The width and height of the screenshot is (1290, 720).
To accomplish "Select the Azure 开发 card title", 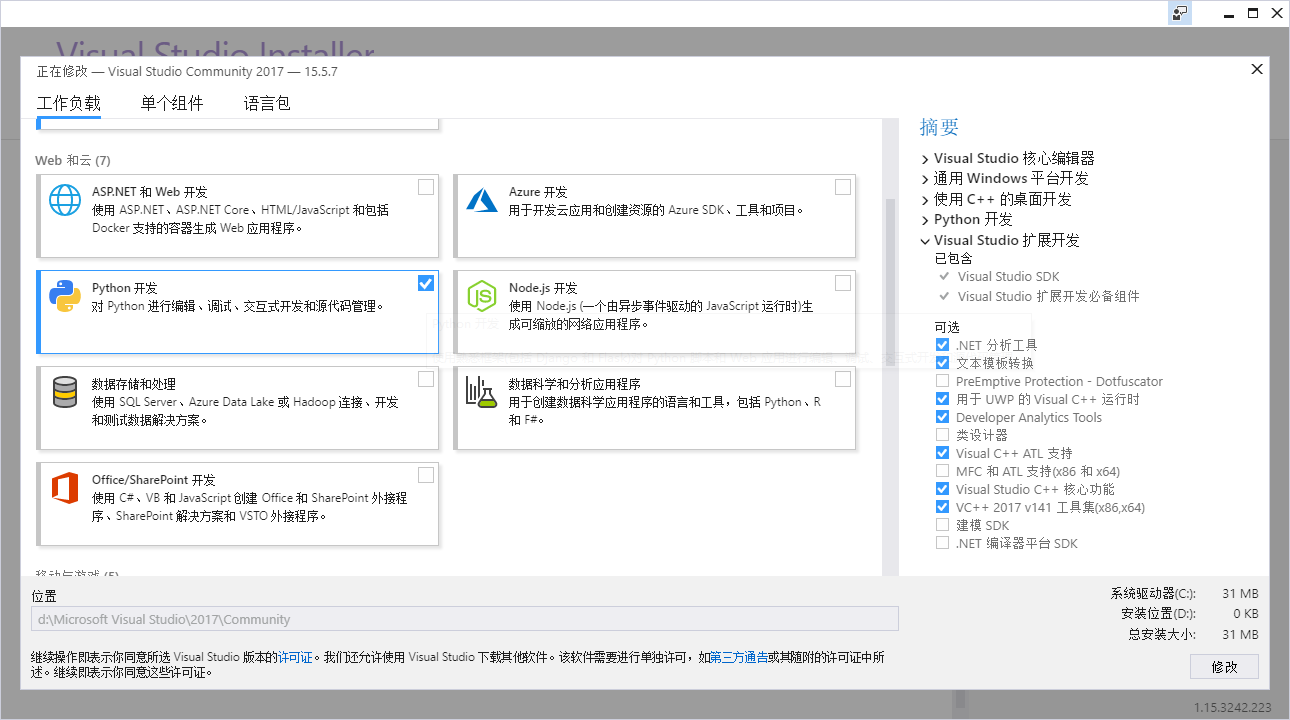I will click(x=538, y=192).
